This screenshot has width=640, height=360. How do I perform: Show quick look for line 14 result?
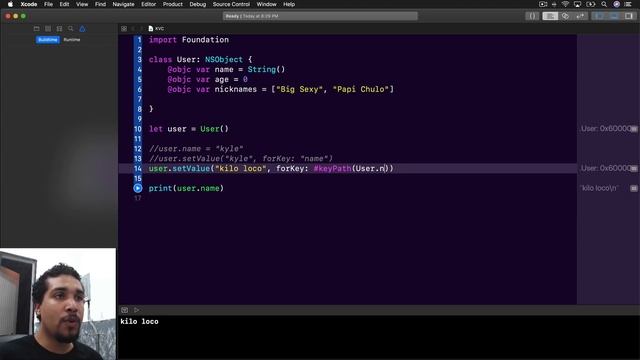[x=633, y=168]
